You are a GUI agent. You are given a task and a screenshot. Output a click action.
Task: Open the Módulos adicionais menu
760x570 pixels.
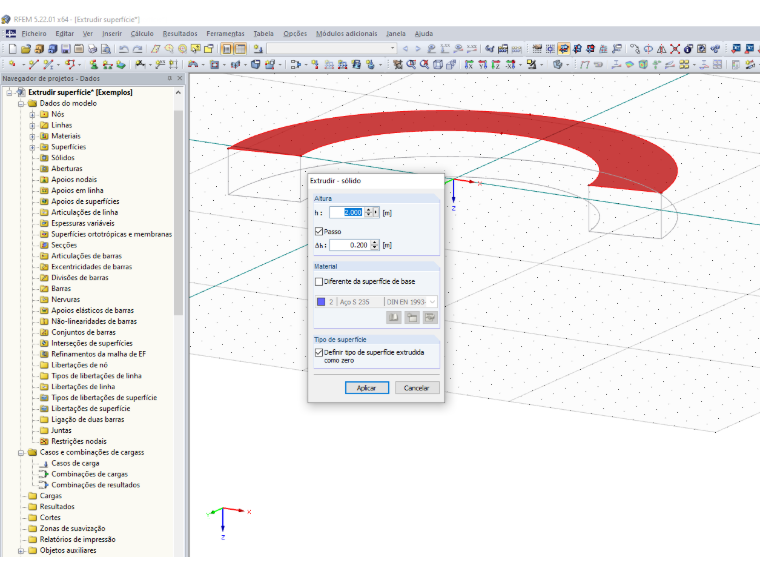[x=347, y=33]
